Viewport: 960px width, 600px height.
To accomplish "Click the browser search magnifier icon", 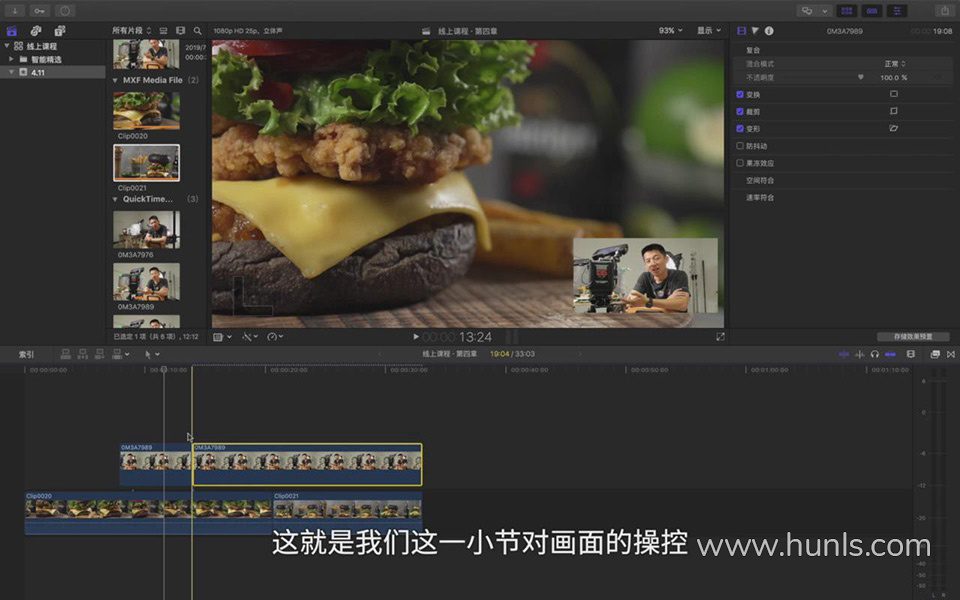I will point(197,31).
